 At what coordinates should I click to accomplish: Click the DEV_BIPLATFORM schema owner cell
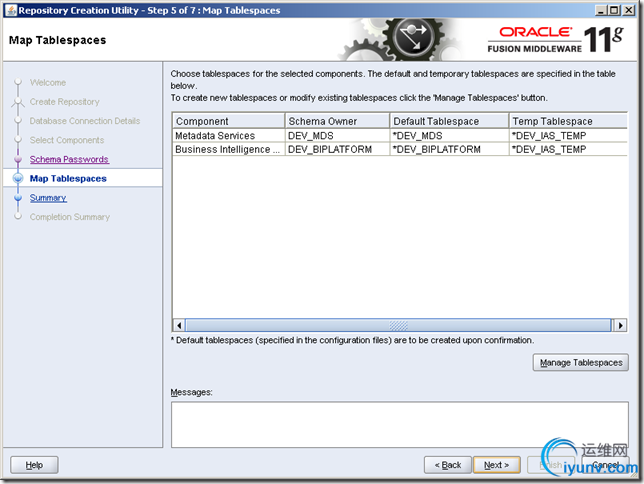tap(337, 149)
